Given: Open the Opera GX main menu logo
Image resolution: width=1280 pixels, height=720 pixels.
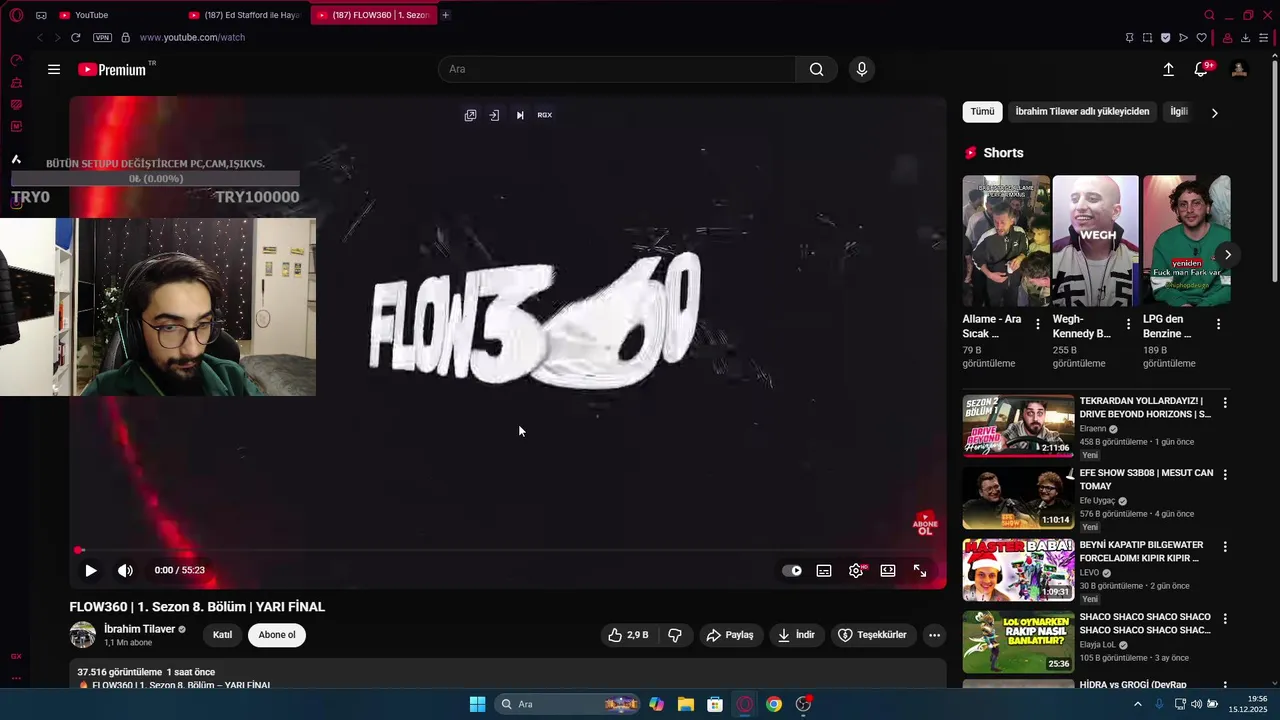Looking at the screenshot, I should click(16, 15).
